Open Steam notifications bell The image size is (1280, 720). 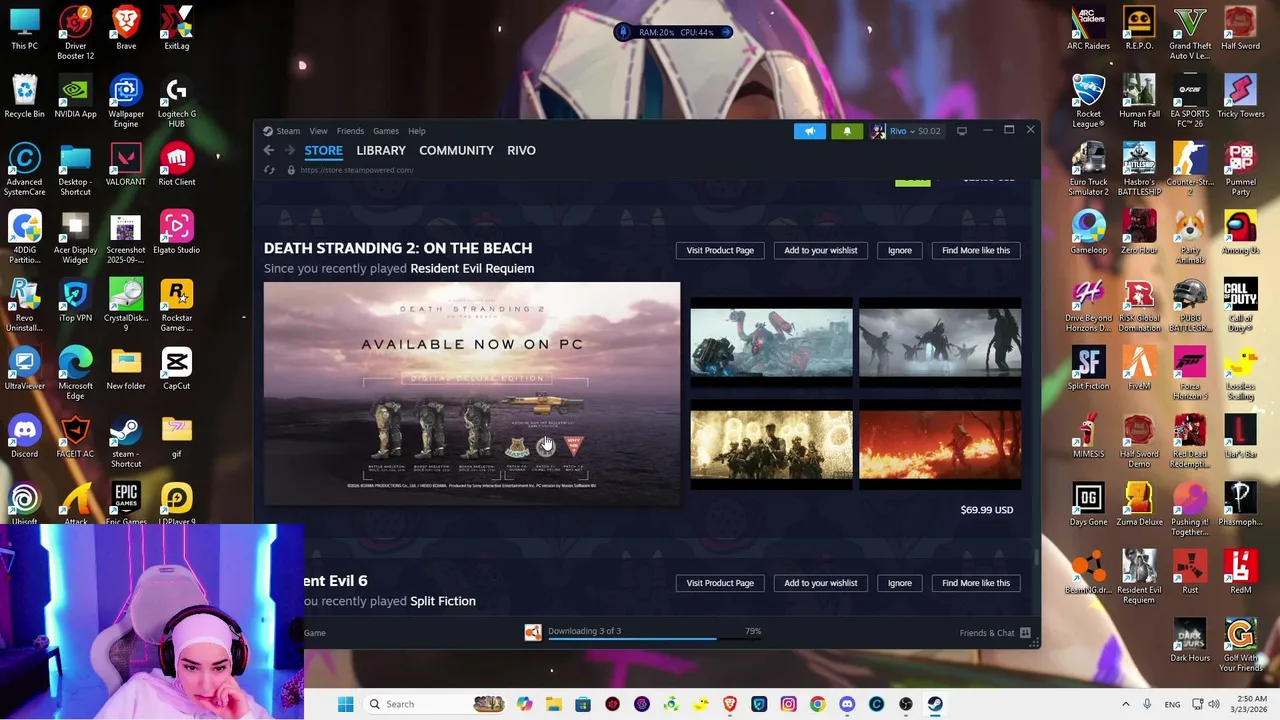tap(847, 131)
